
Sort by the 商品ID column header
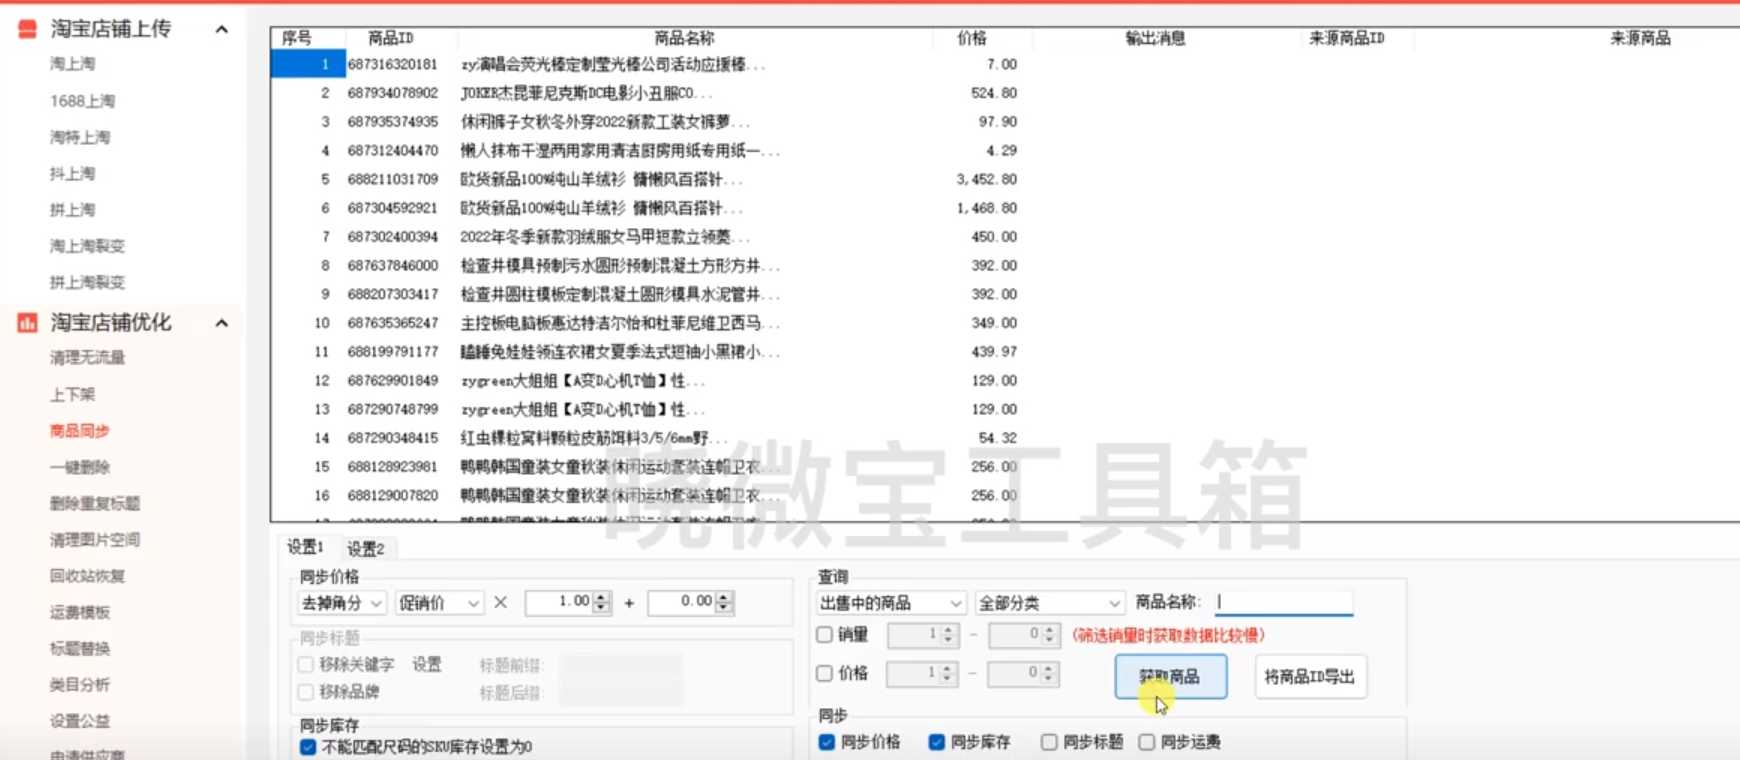pos(391,38)
